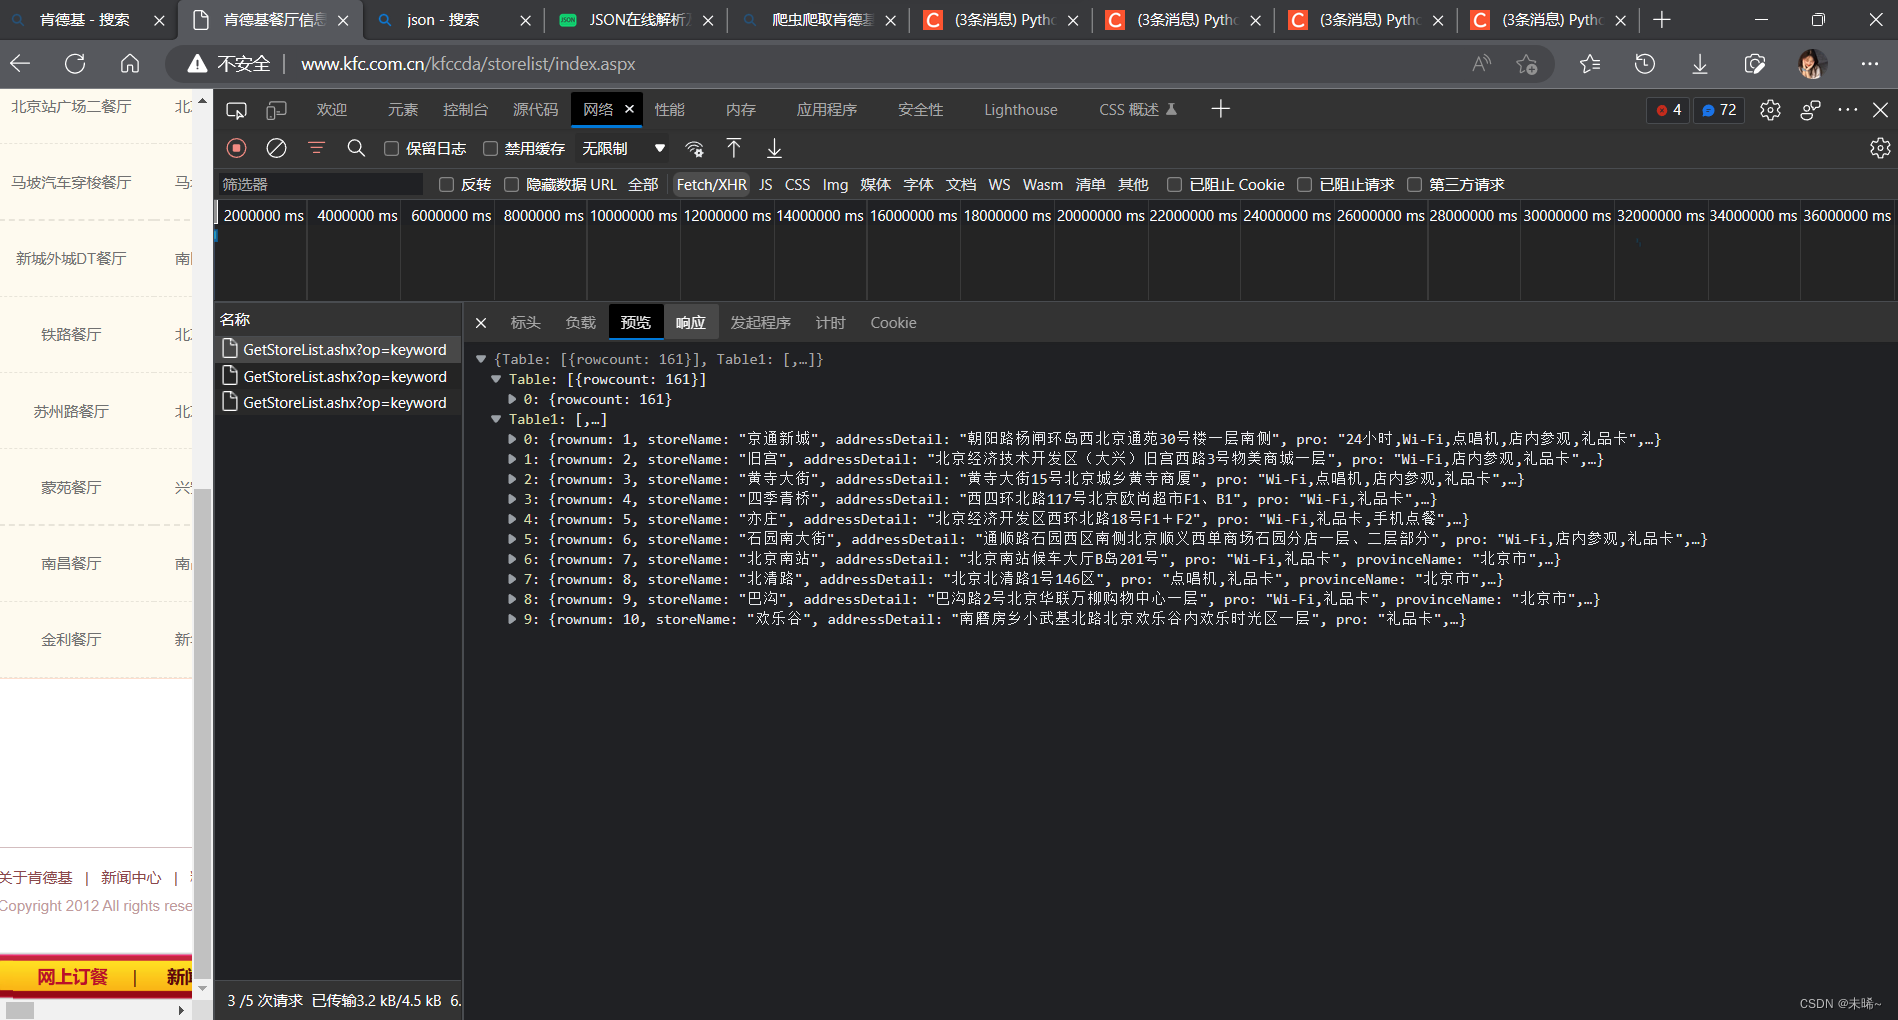The height and width of the screenshot is (1020, 1898).
Task: Toggle device emulation icon
Action: click(x=277, y=110)
